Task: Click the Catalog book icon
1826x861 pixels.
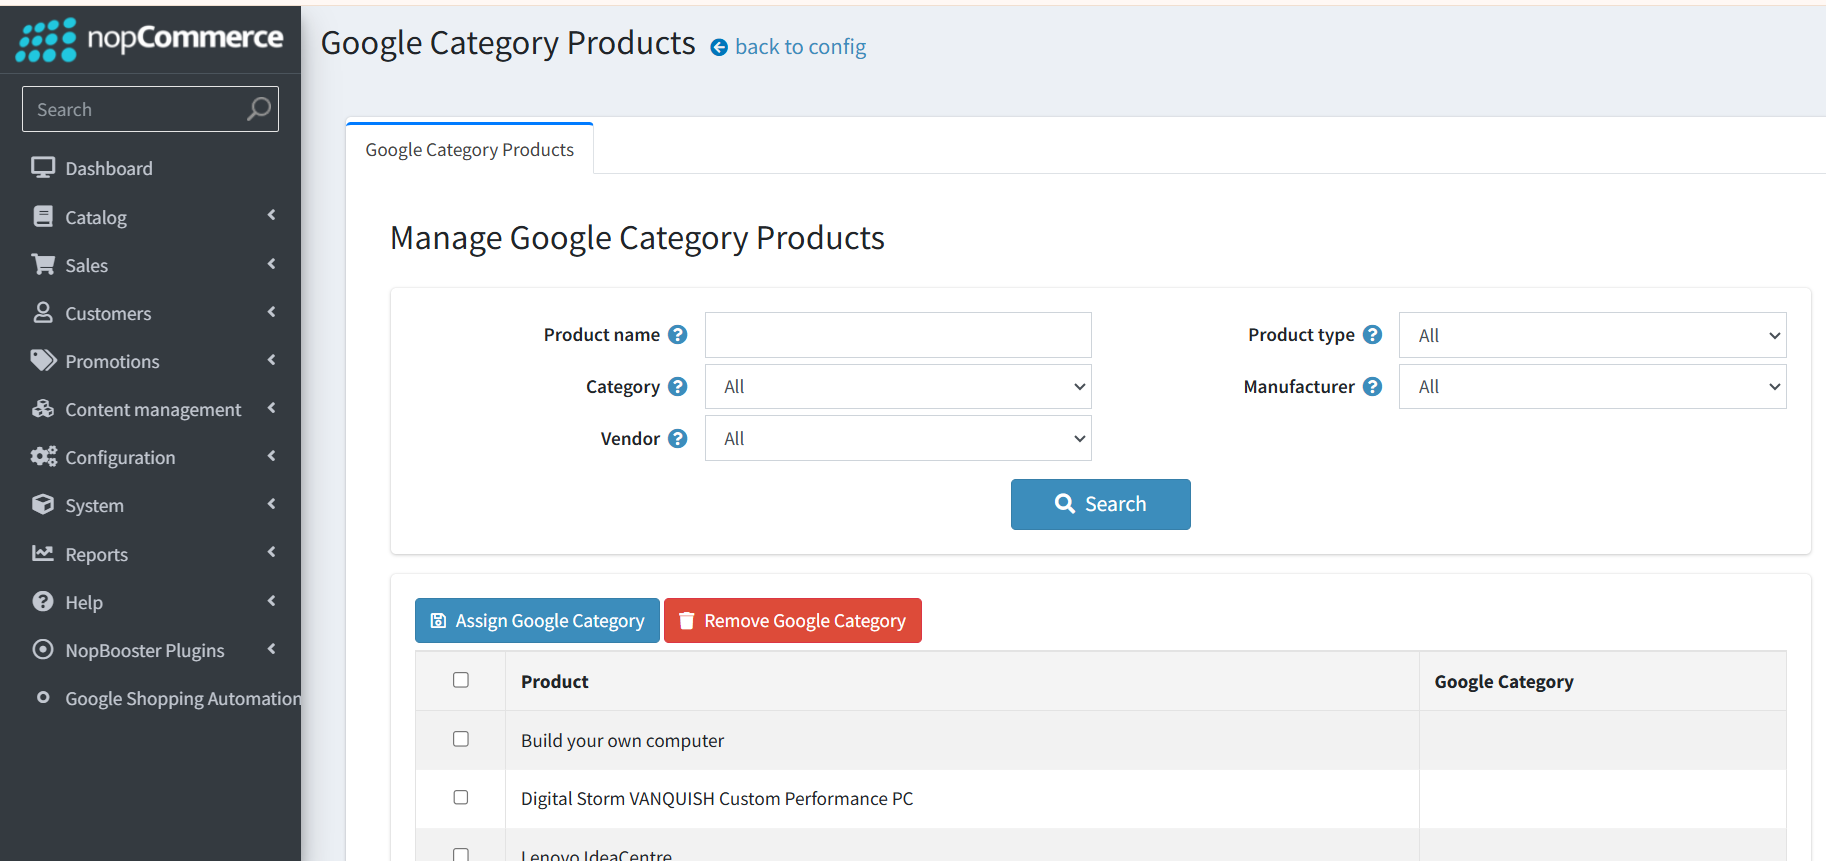Action: [43, 216]
